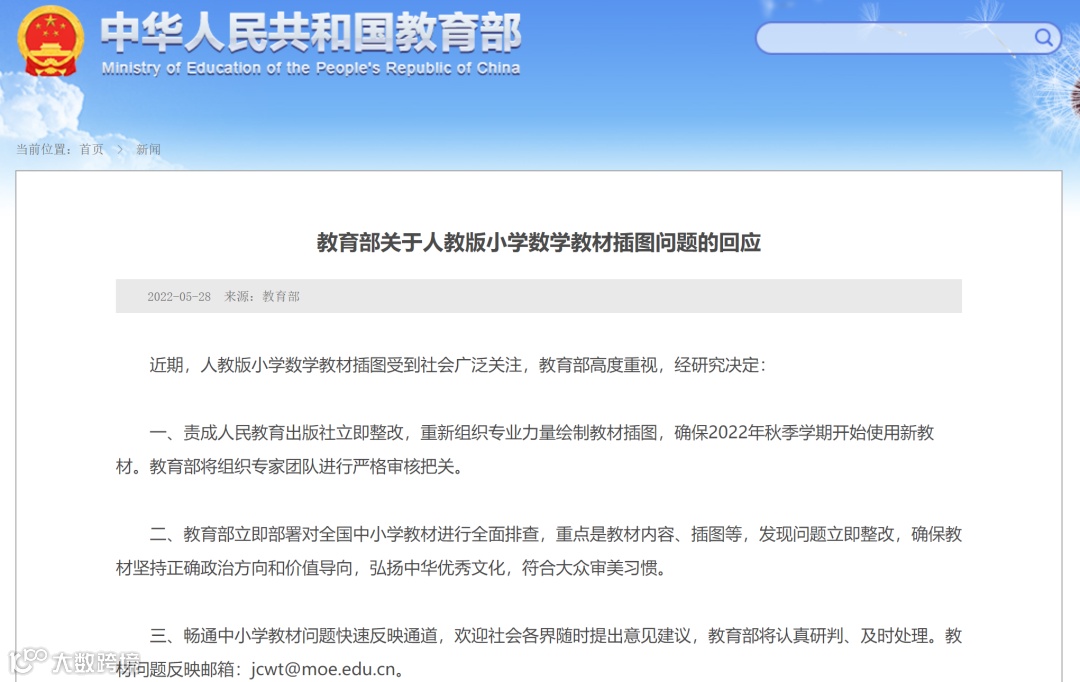Click the Ministry of Education English subtitle
This screenshot has width=1080, height=682.
click(311, 68)
